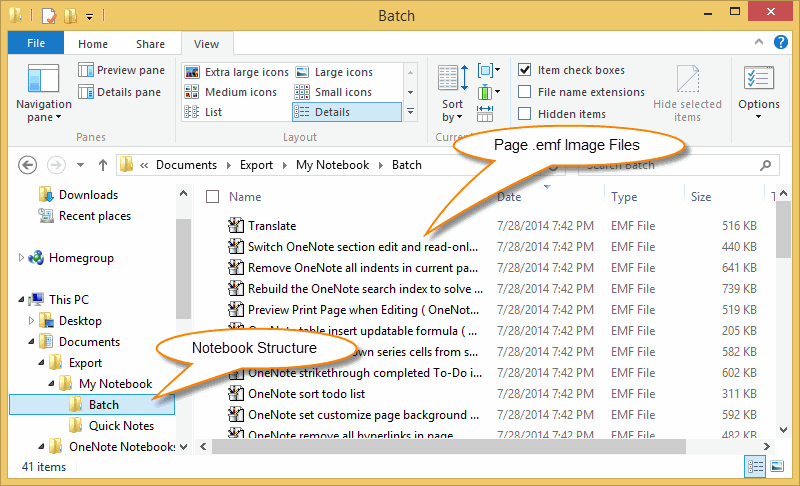
Task: Switch to details view in status bar
Action: pyautogui.click(x=755, y=466)
